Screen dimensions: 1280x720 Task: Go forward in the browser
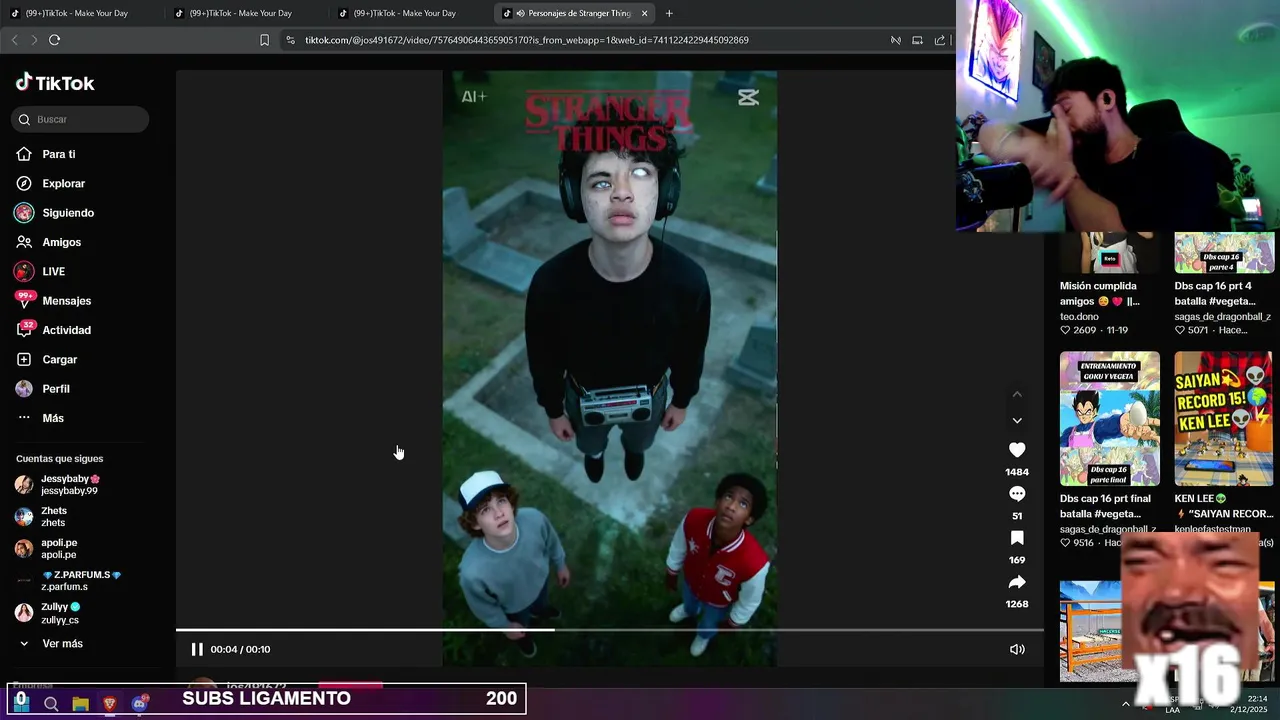pos(33,40)
